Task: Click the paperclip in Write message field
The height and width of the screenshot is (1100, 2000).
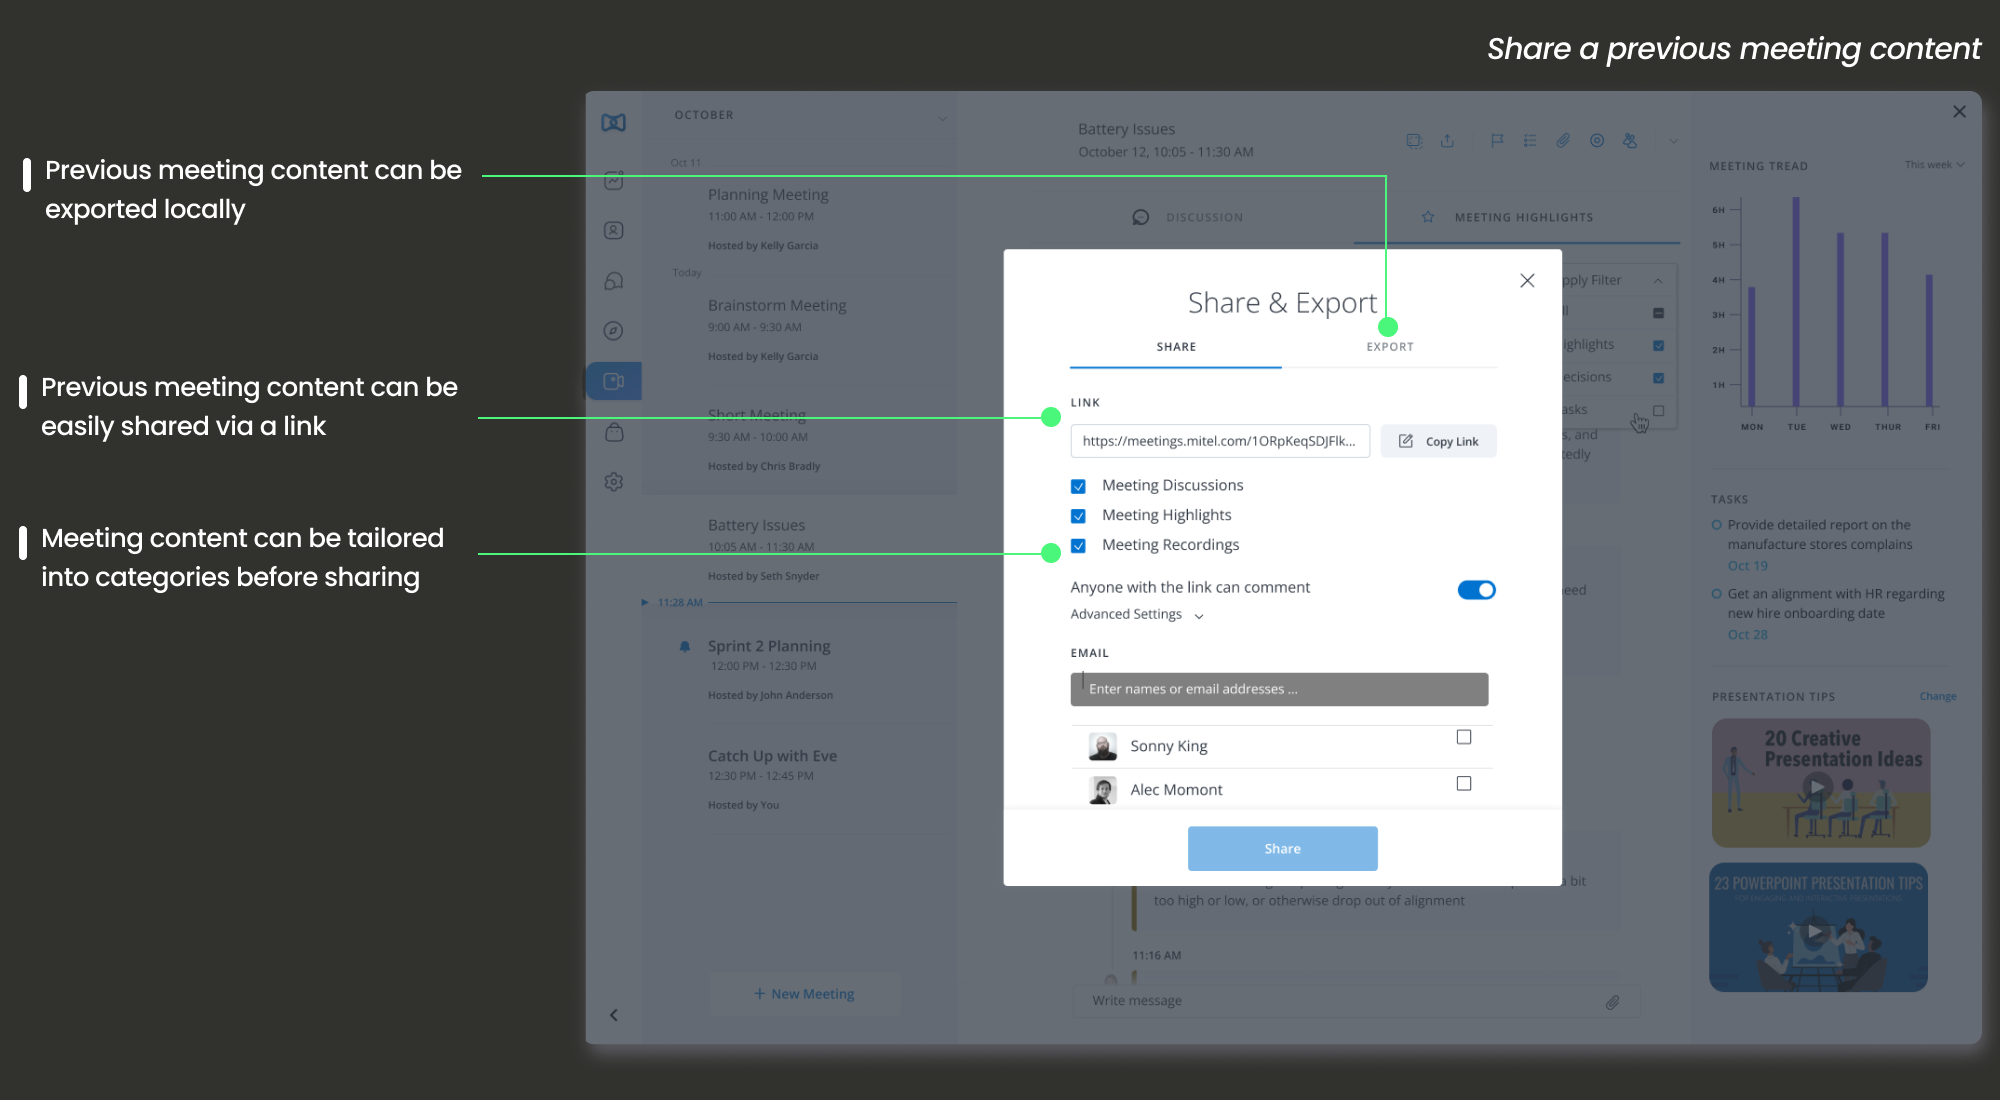Action: tap(1612, 1002)
